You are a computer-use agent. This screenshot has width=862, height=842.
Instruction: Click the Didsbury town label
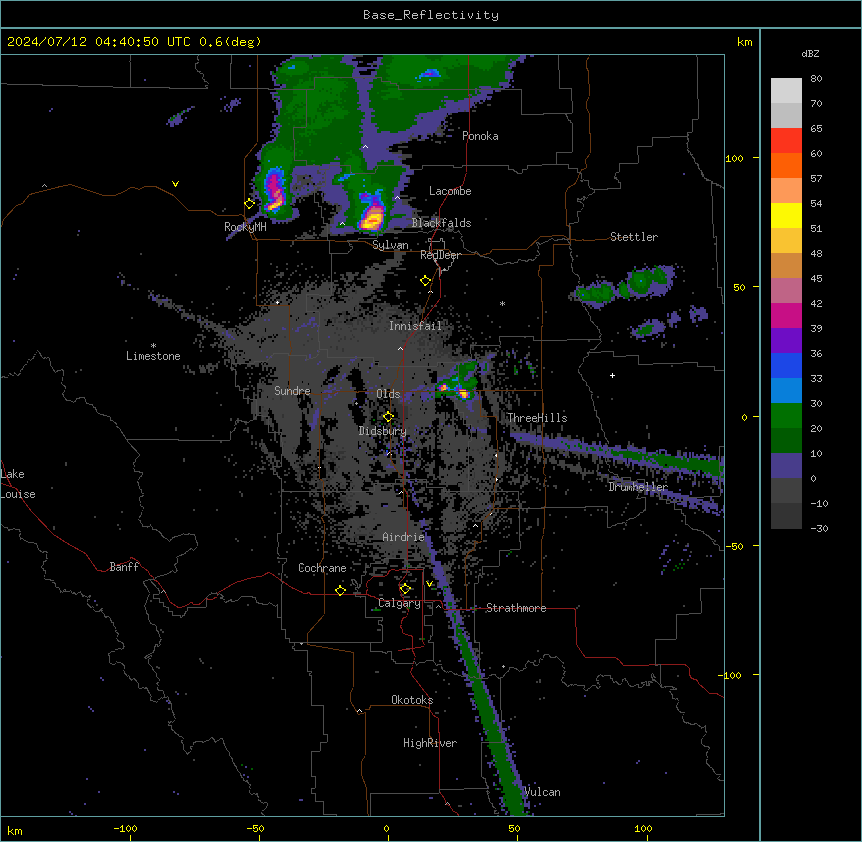click(x=383, y=431)
